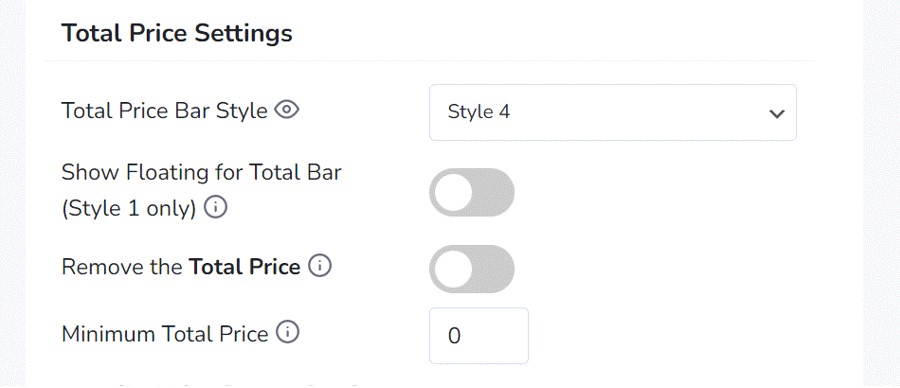900x388 pixels.
Task: Click the (Style 1 only) text
Action: pos(129,209)
